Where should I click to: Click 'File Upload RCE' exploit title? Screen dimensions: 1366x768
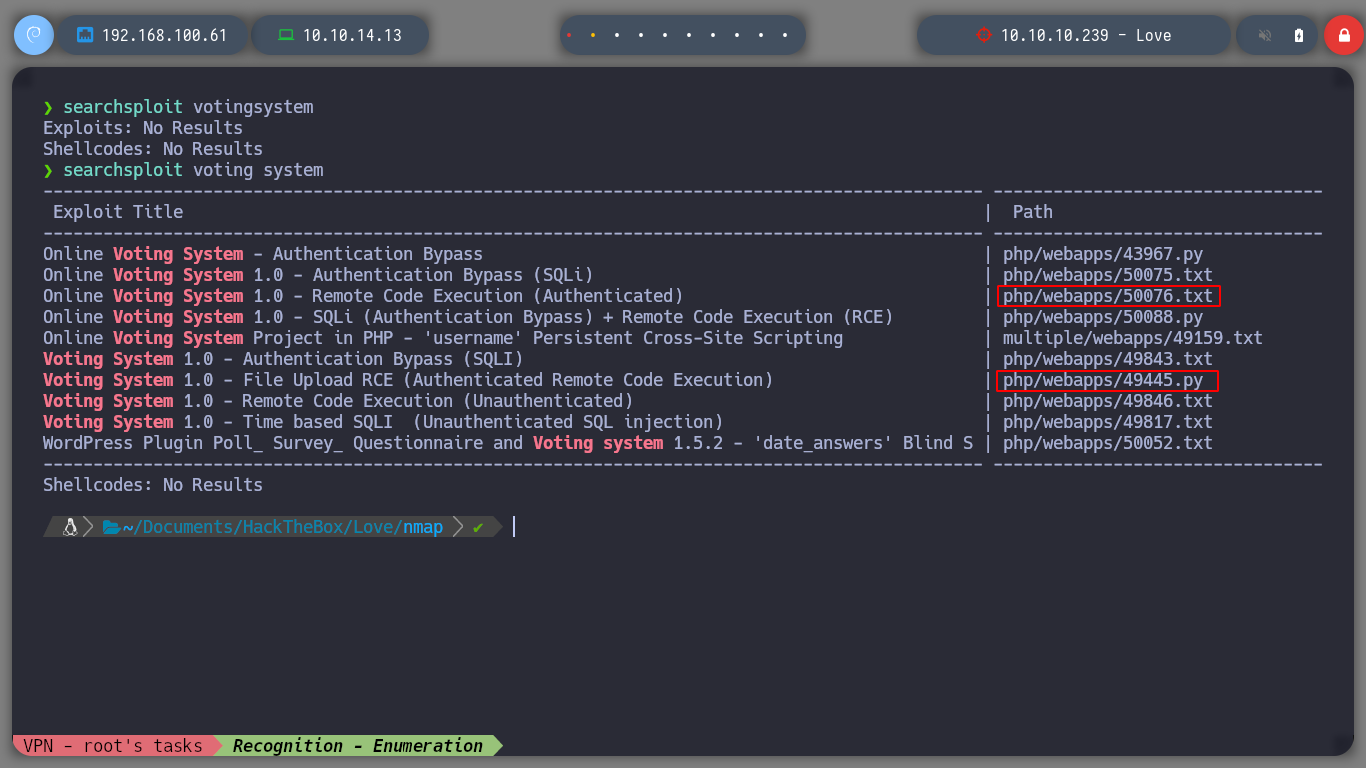[x=408, y=380]
